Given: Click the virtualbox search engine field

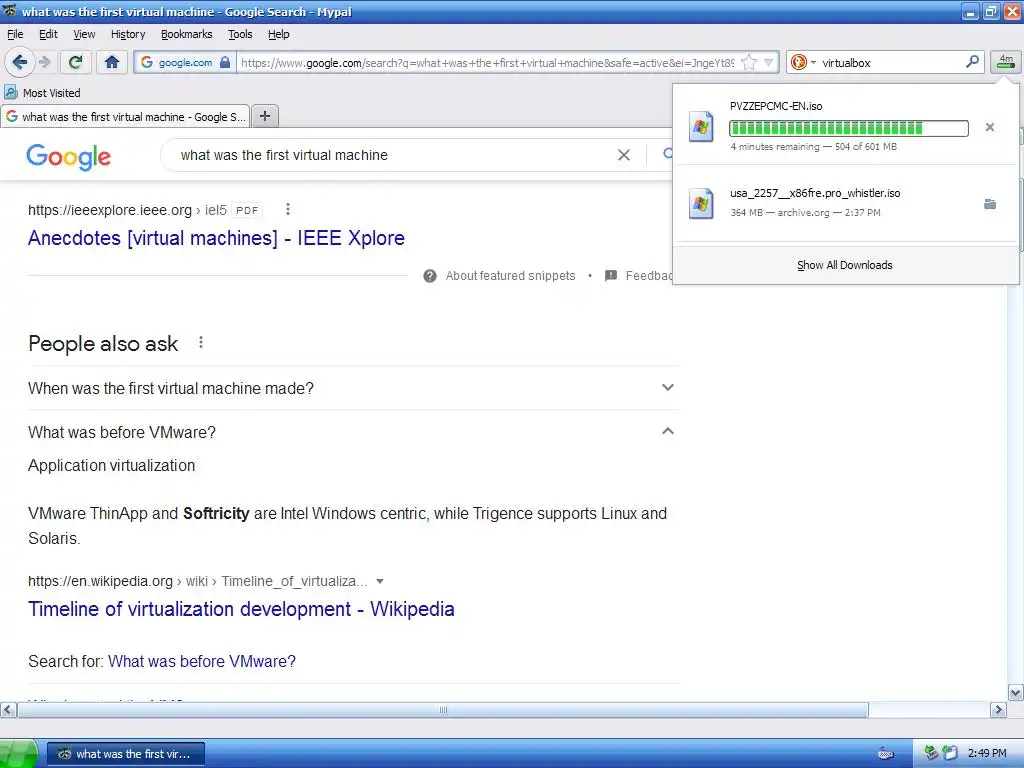Looking at the screenshot, I should pyautogui.click(x=891, y=63).
